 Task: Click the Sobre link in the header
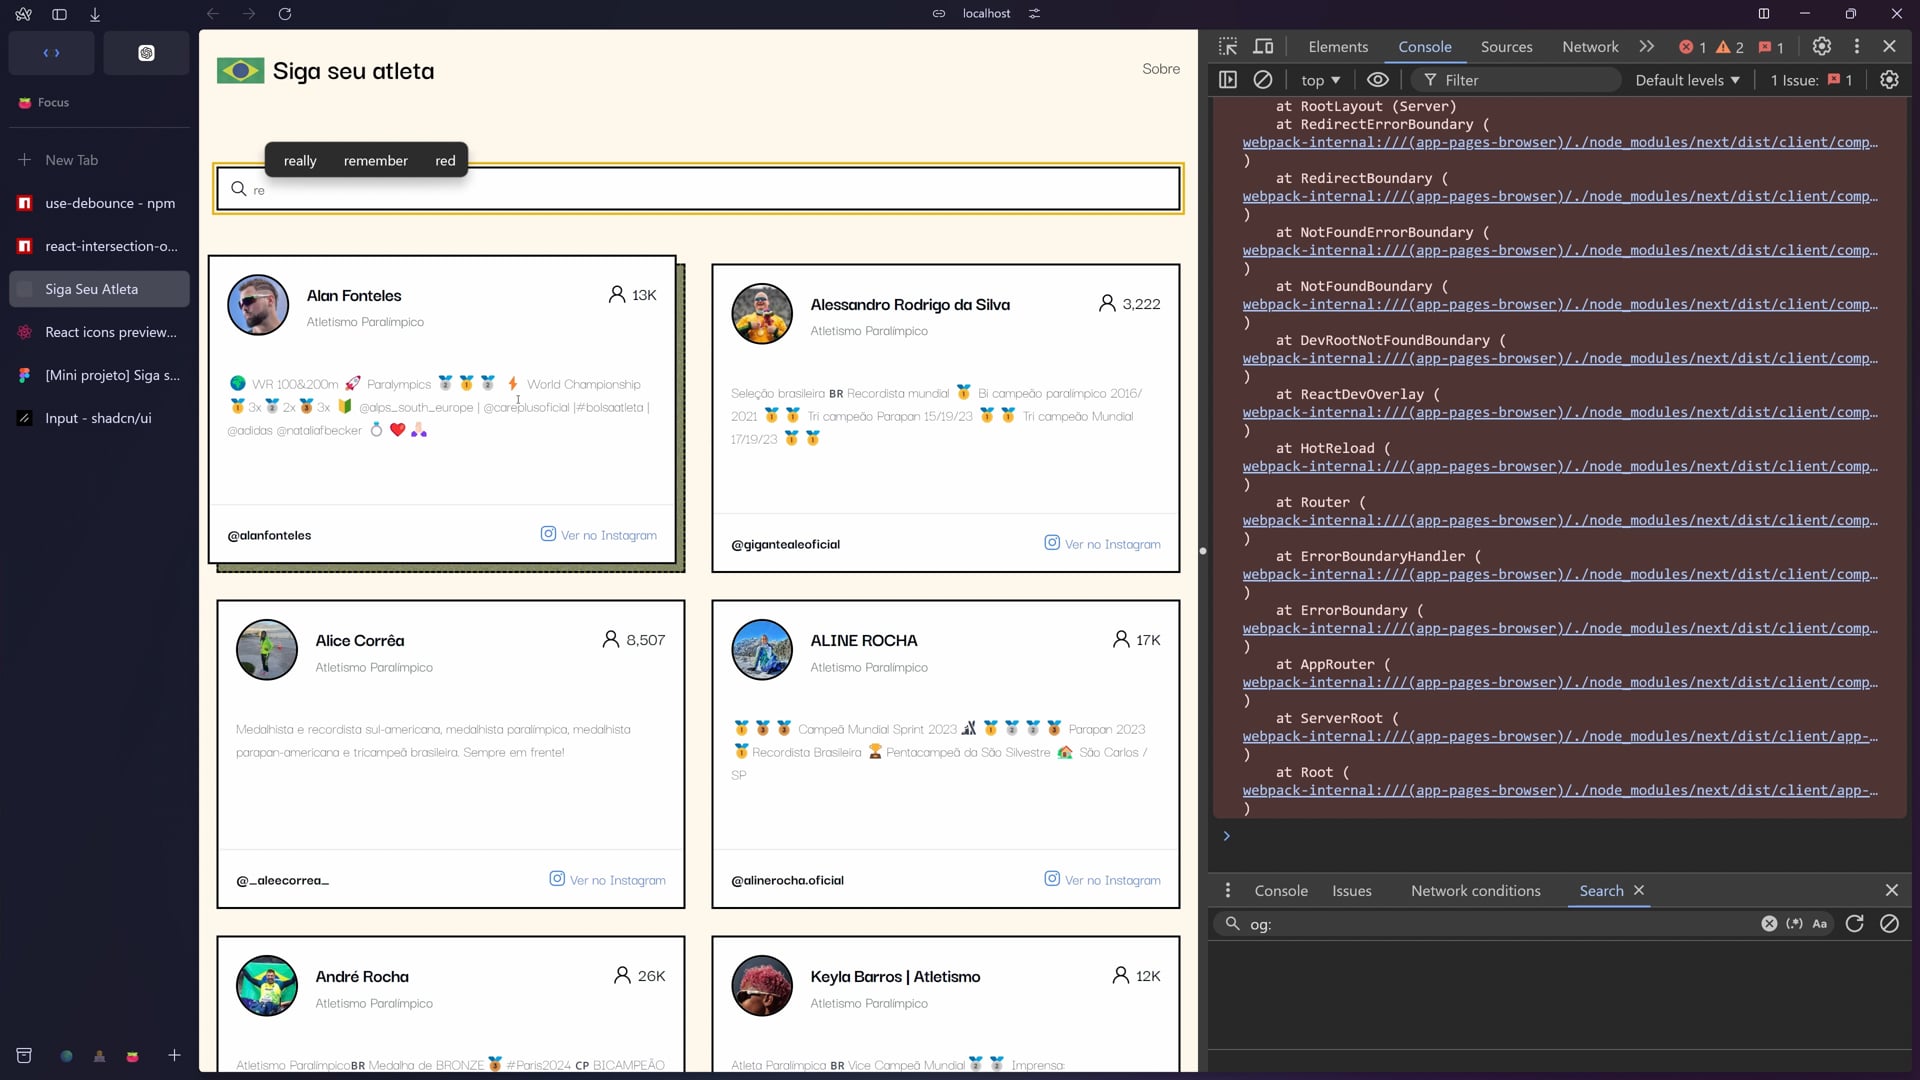[x=1161, y=69]
